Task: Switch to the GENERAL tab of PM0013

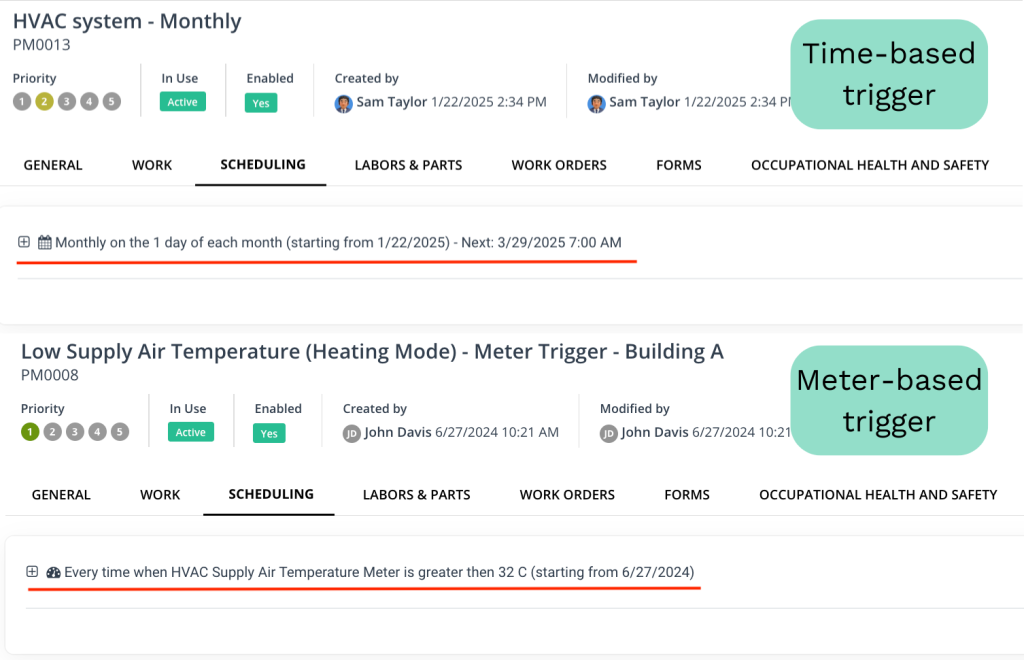Action: (x=52, y=165)
